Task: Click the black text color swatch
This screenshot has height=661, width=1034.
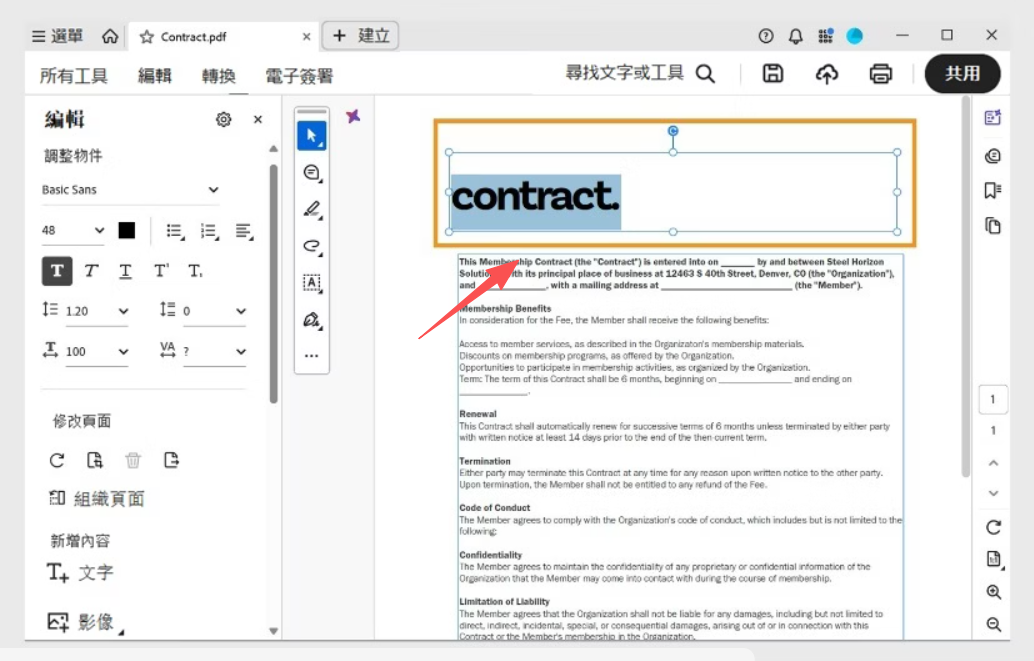Action: [126, 230]
